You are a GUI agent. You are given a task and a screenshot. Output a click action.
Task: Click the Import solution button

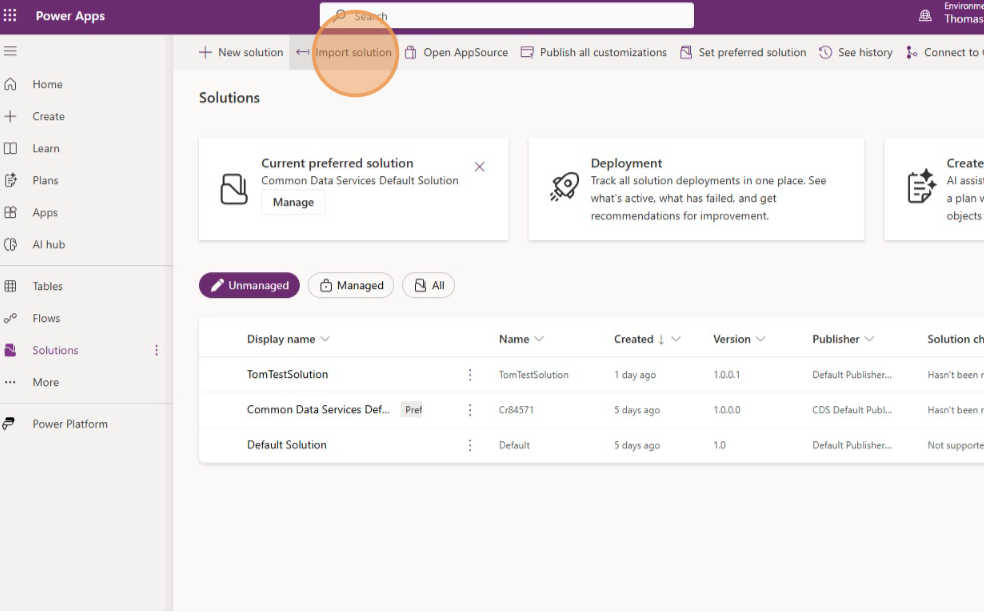point(344,52)
